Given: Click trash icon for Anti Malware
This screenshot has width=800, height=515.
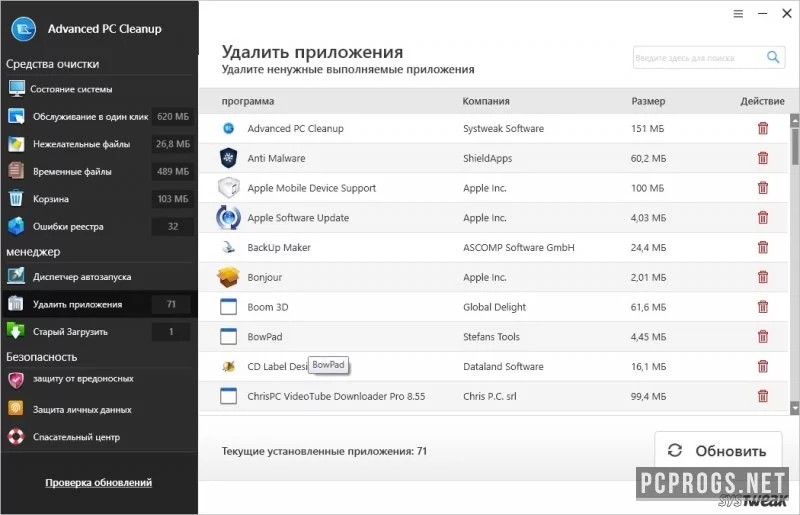Looking at the screenshot, I should 763,158.
